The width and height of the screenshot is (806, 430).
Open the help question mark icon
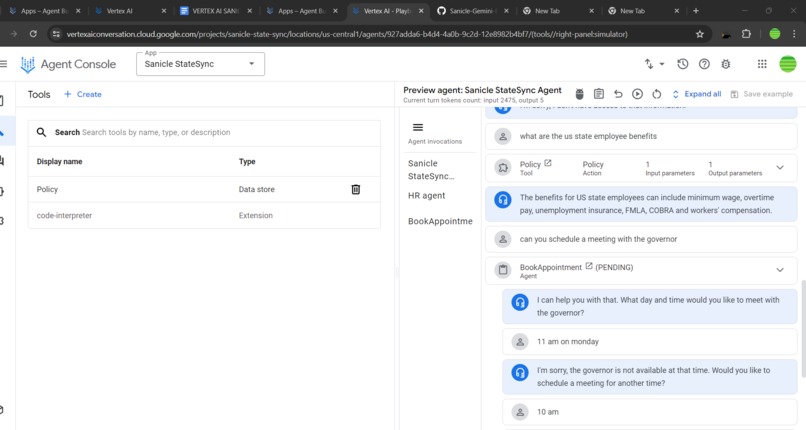click(704, 64)
